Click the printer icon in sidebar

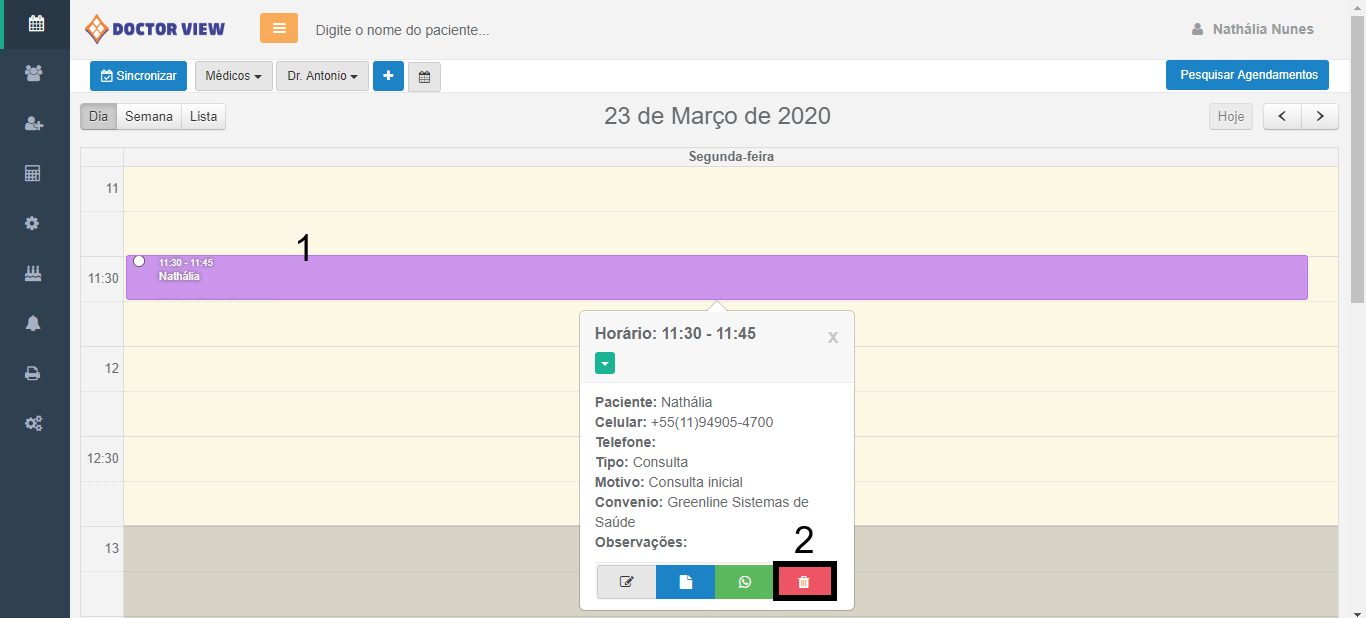pos(34,373)
